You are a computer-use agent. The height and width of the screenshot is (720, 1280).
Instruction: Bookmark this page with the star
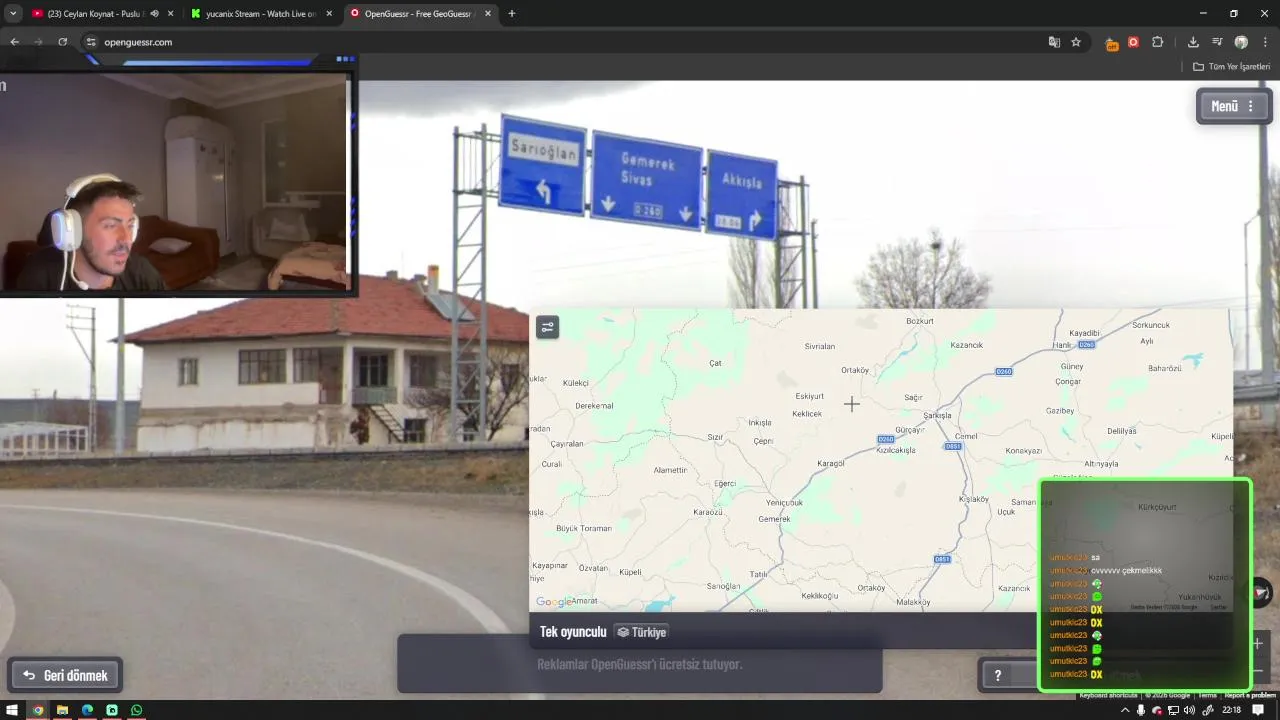point(1076,42)
